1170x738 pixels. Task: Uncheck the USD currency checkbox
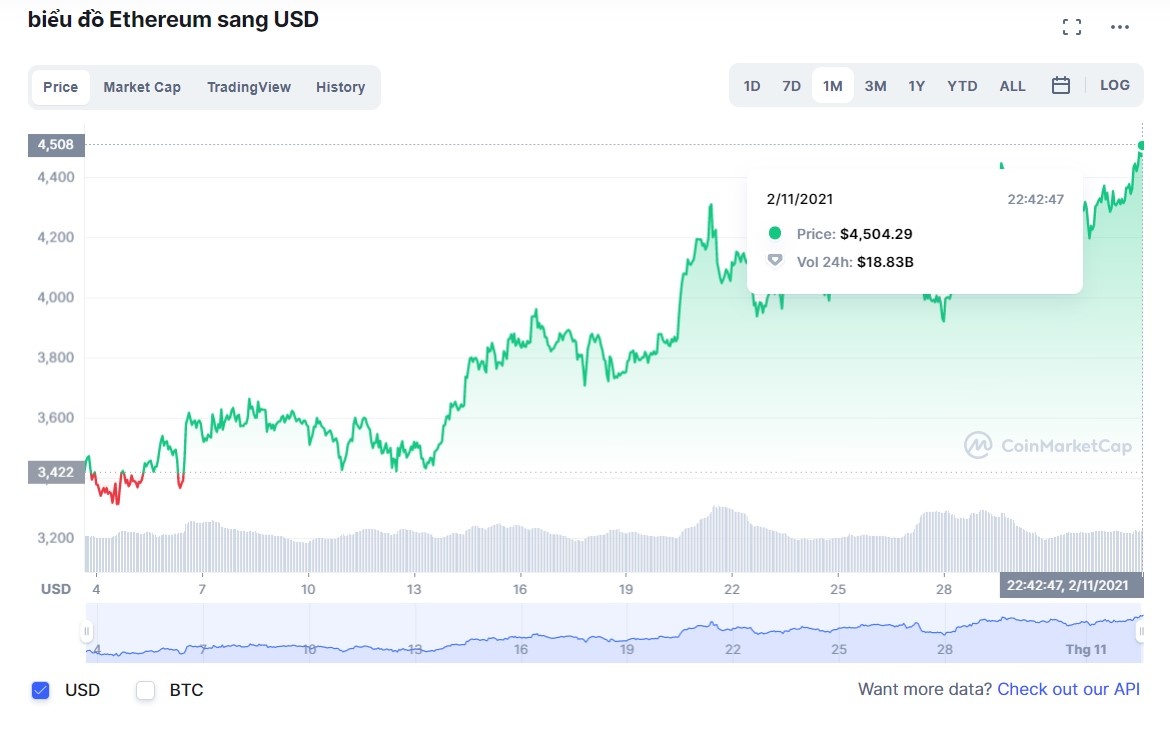point(40,690)
